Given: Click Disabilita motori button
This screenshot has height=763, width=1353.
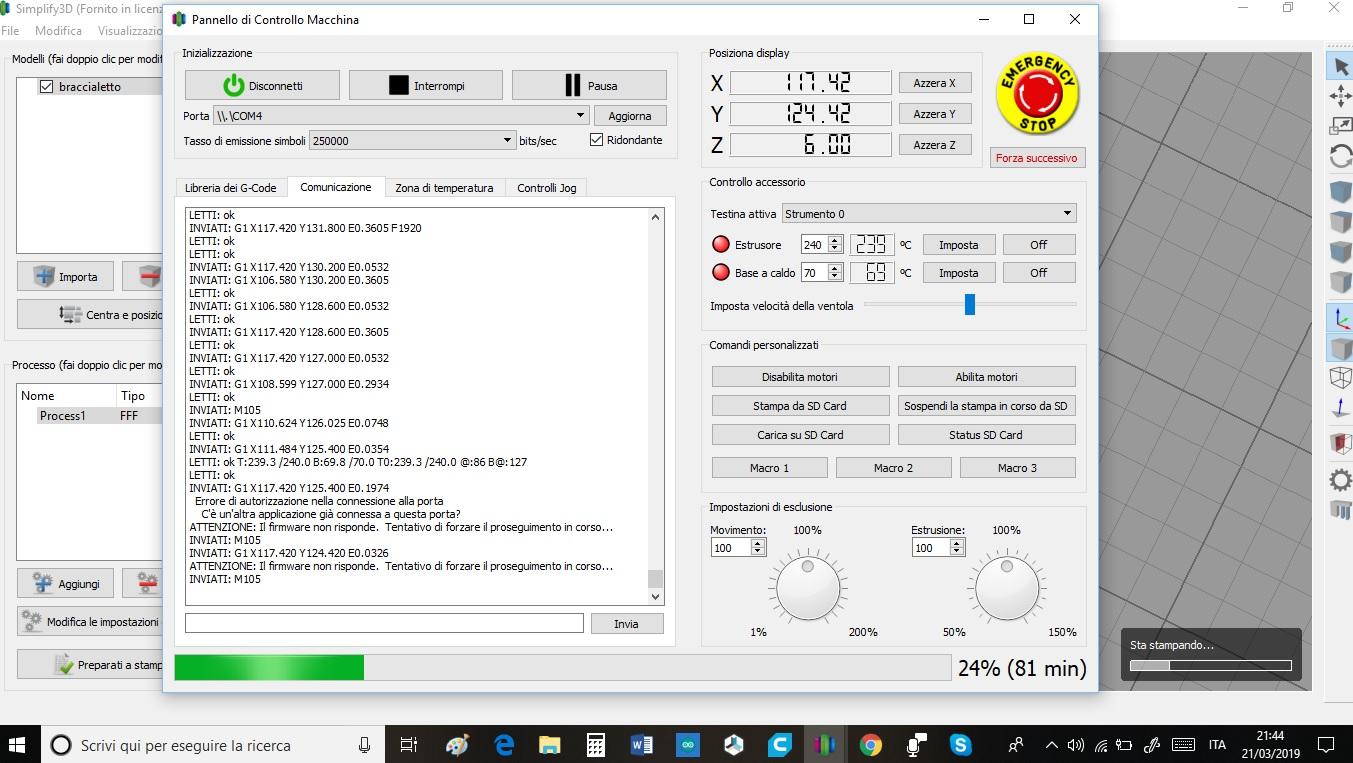Looking at the screenshot, I should pyautogui.click(x=800, y=377).
